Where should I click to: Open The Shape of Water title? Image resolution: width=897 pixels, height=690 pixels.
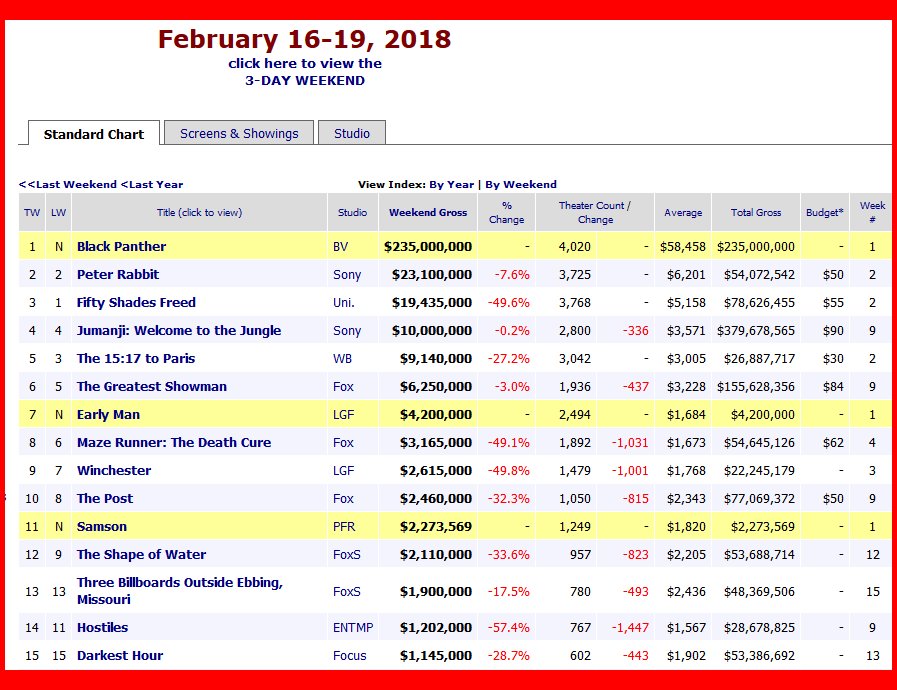[141, 555]
